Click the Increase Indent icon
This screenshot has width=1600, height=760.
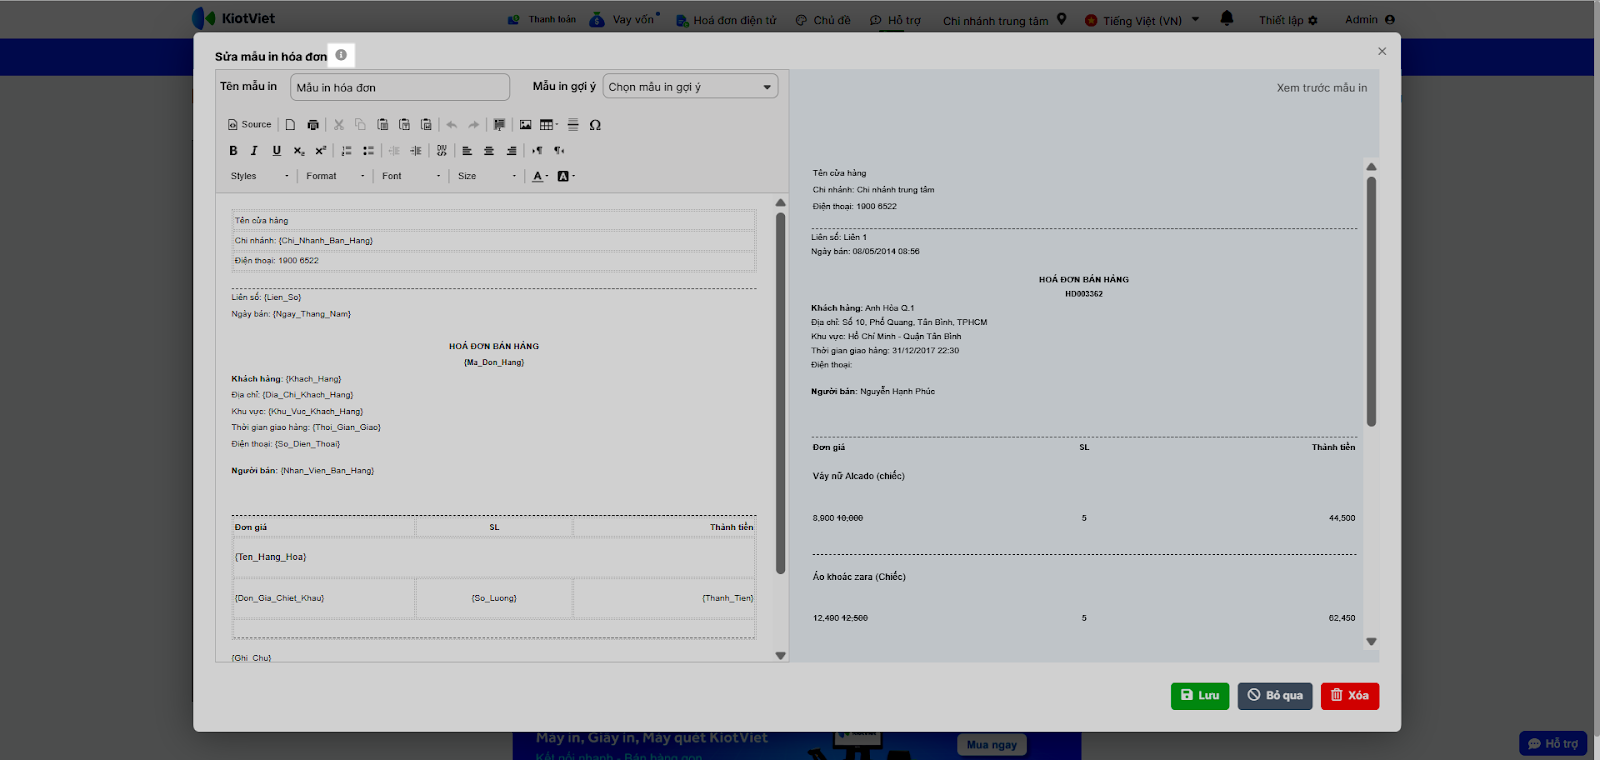416,151
